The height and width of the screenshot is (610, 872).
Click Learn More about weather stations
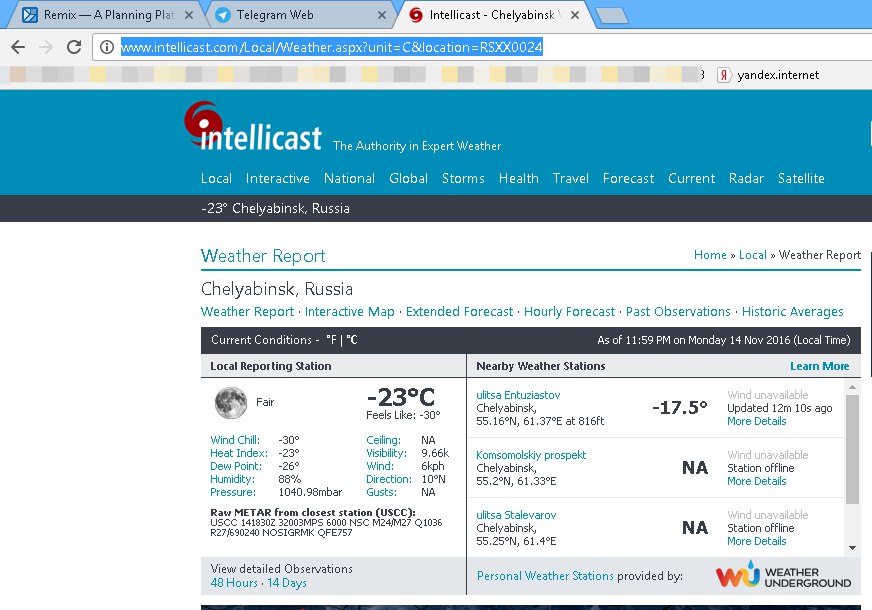[820, 366]
